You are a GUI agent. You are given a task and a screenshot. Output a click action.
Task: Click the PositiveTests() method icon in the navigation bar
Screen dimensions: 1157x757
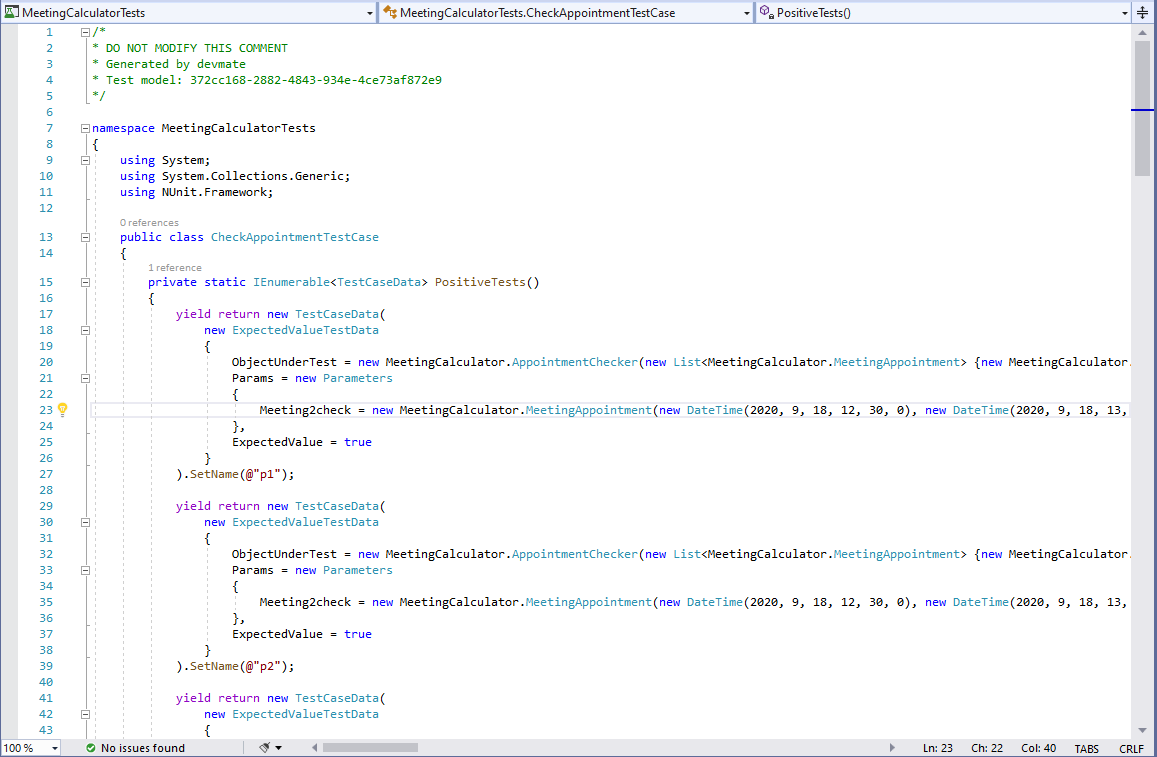(766, 14)
